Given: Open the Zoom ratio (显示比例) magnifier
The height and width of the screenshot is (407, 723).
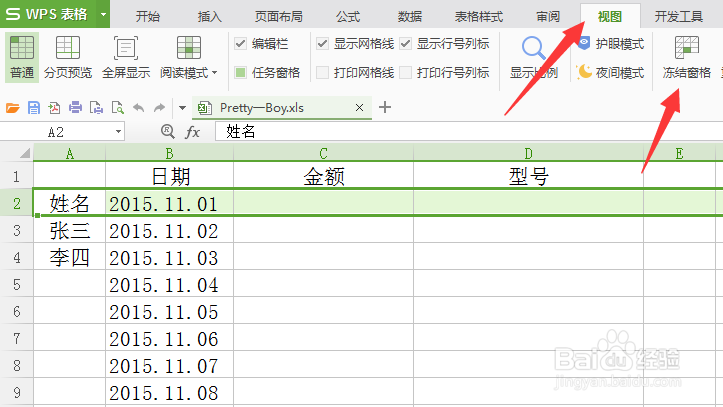Looking at the screenshot, I should (533, 48).
